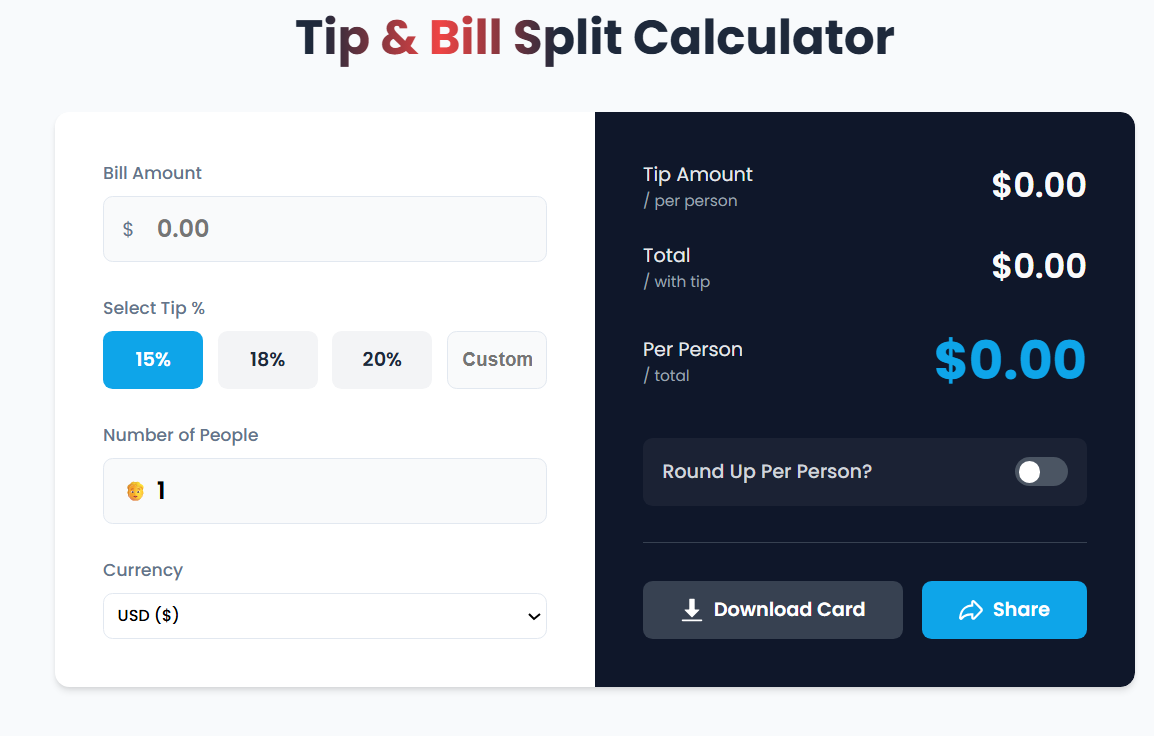The width and height of the screenshot is (1154, 736).
Task: Click the download icon on Download Card button
Action: click(x=691, y=609)
